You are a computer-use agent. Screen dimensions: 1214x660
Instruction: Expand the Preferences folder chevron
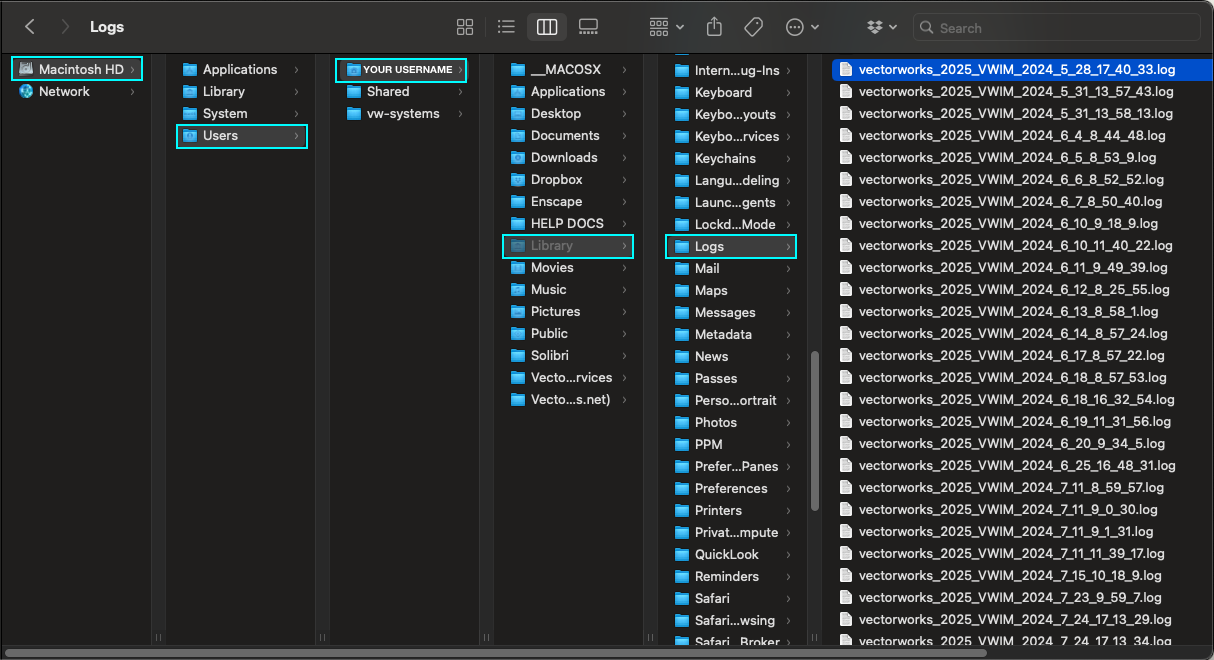click(789, 488)
